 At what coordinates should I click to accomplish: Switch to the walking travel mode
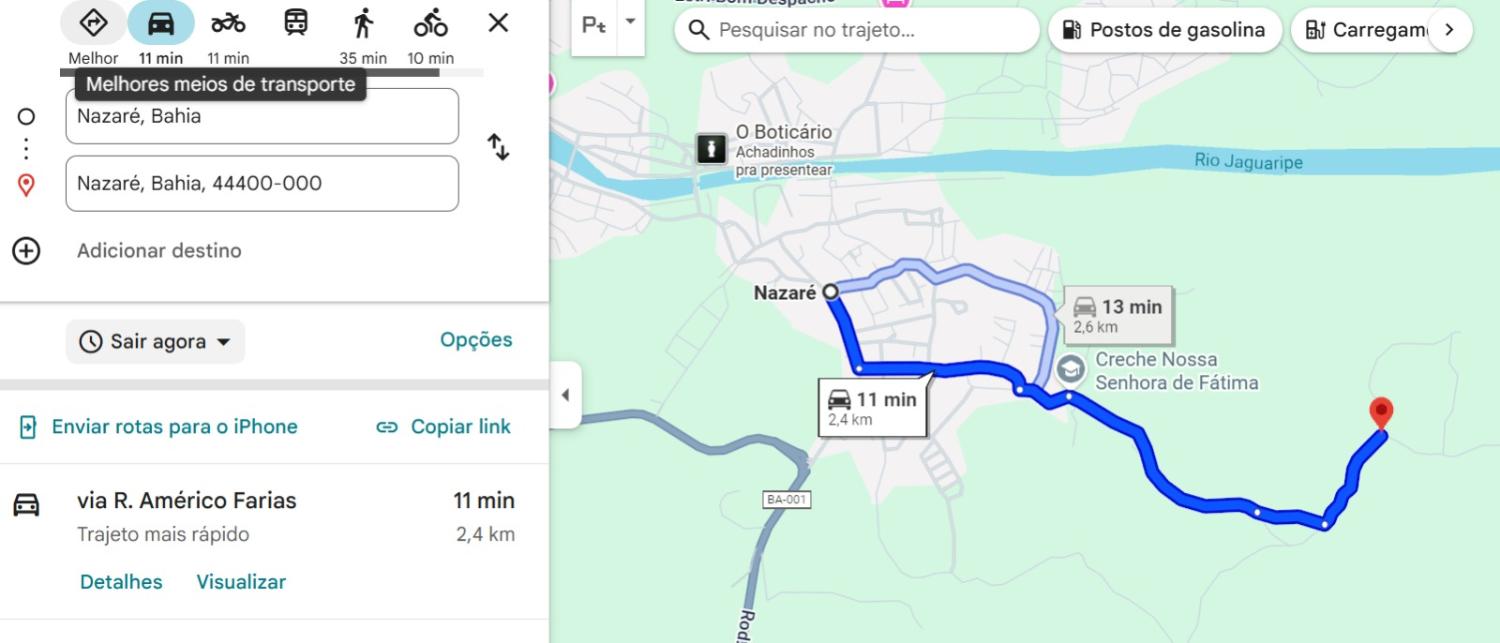(x=363, y=23)
